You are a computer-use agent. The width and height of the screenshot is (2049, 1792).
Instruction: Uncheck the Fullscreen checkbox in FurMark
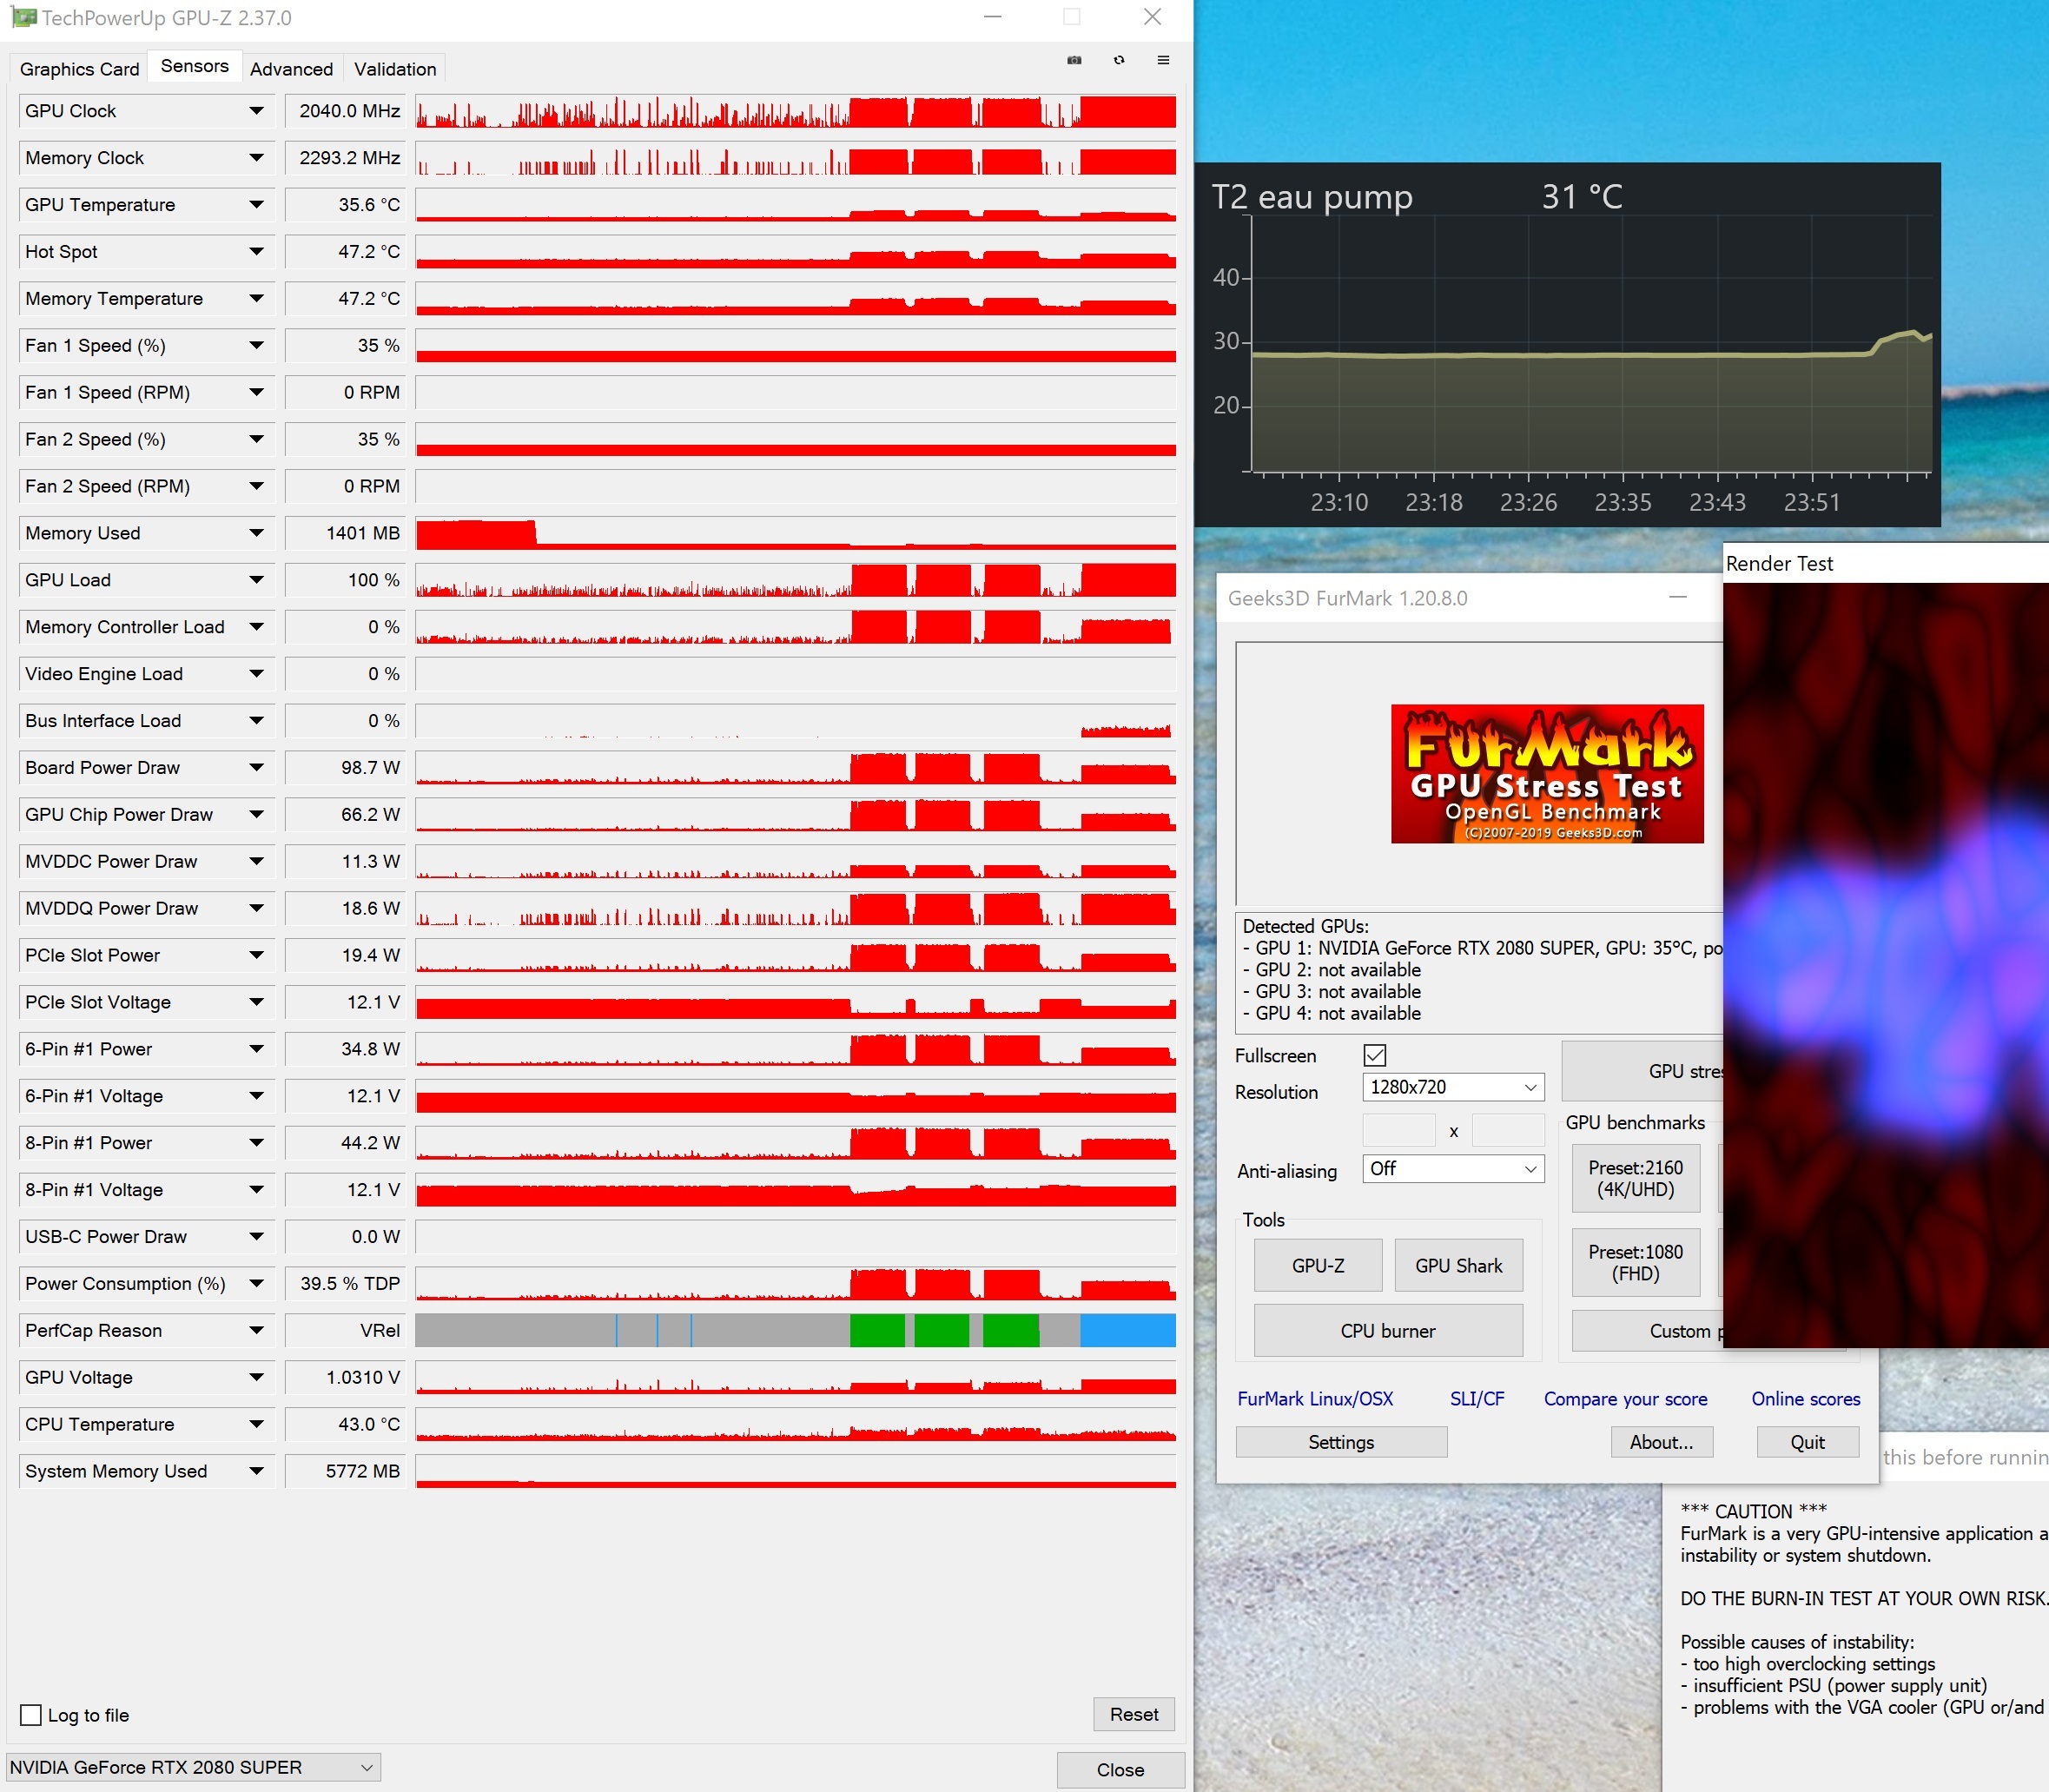[1375, 1055]
